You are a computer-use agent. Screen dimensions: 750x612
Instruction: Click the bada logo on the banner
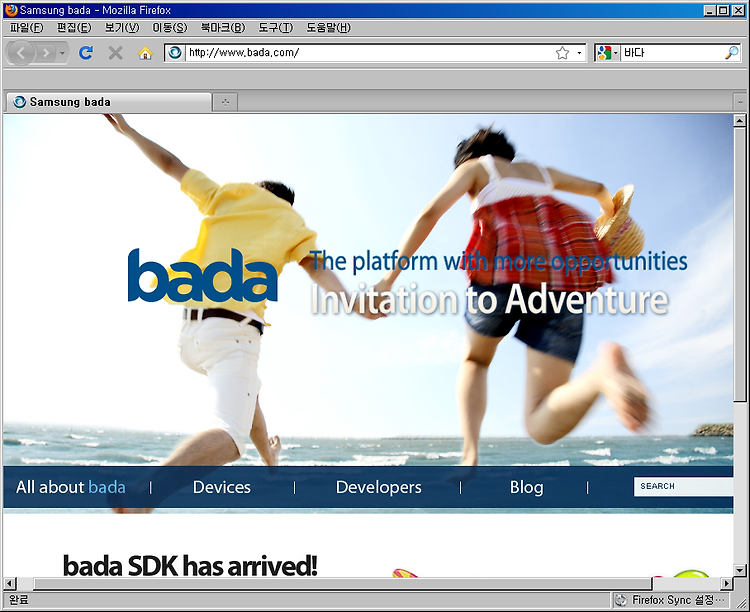202,276
